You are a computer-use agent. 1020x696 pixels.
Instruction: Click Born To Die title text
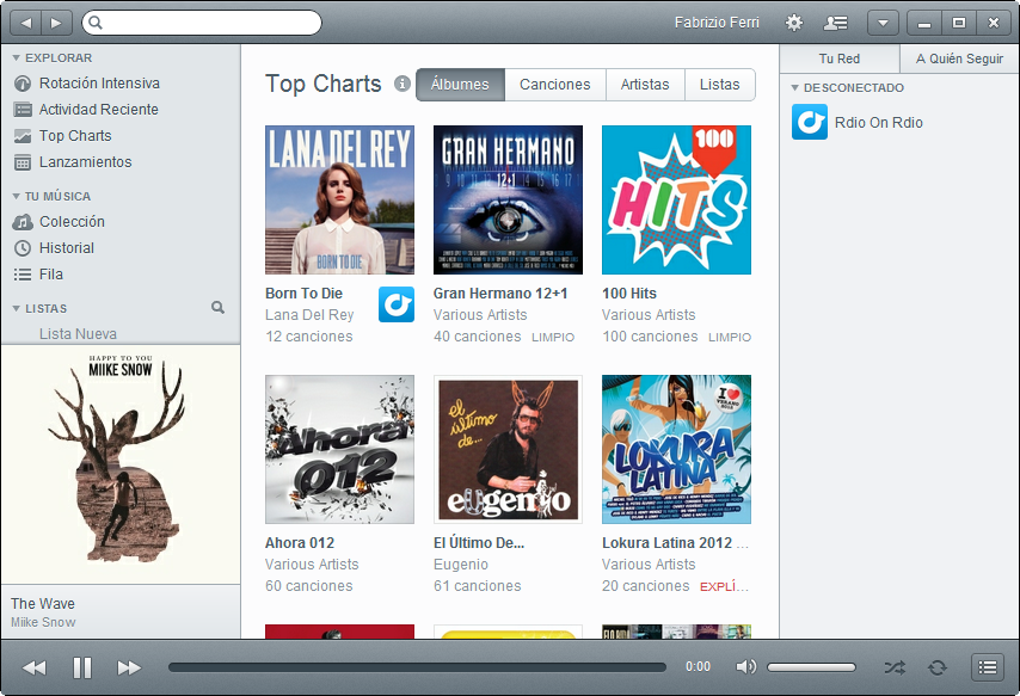[x=304, y=293]
